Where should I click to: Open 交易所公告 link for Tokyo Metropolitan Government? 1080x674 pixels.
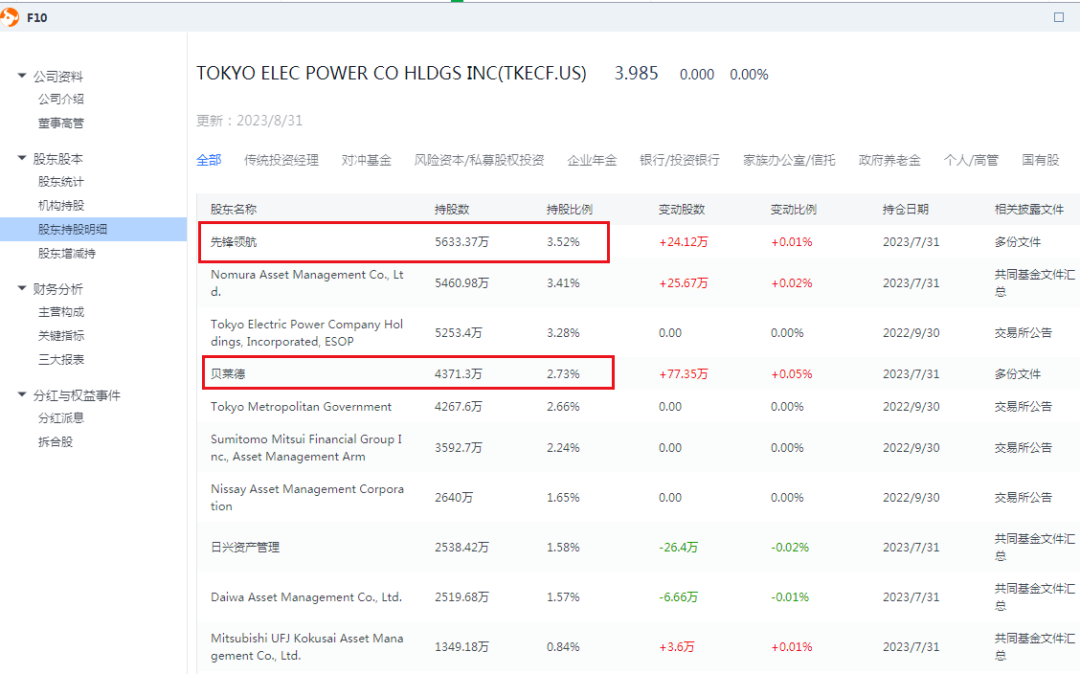point(1023,407)
